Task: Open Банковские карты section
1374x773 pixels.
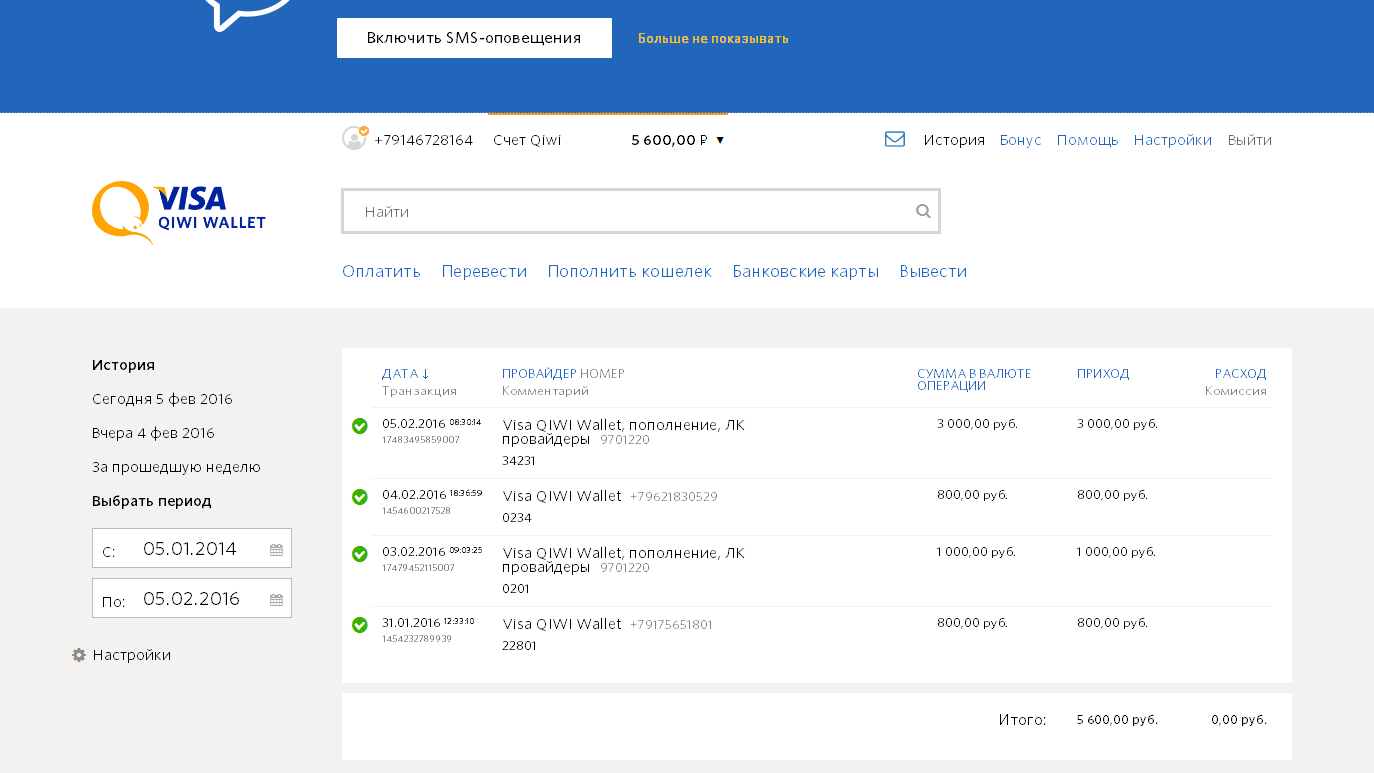Action: pyautogui.click(x=806, y=271)
